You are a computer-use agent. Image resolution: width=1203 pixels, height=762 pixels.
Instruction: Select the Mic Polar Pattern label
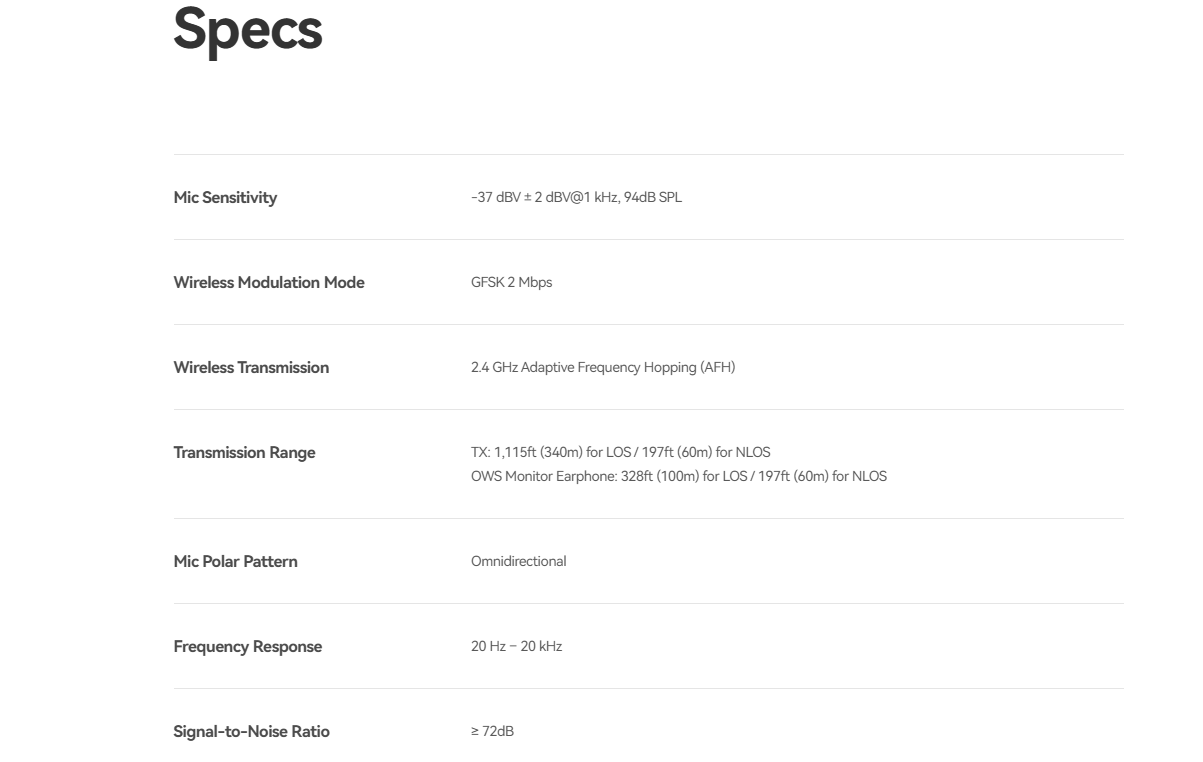tap(235, 562)
